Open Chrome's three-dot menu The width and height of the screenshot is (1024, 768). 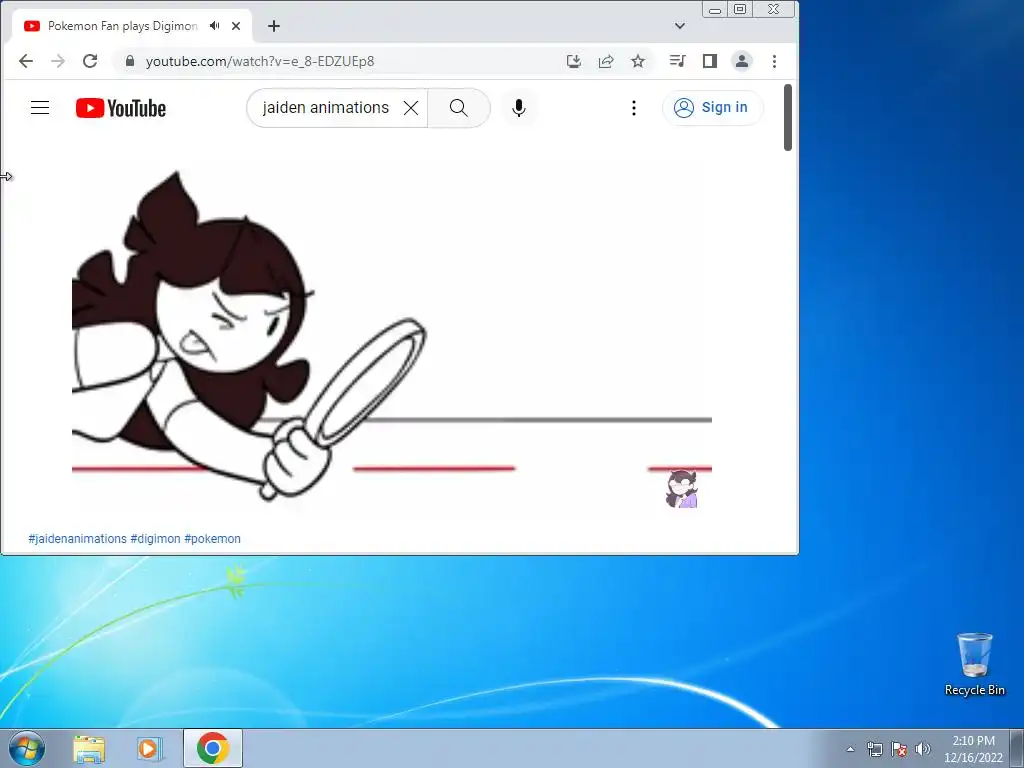point(775,61)
